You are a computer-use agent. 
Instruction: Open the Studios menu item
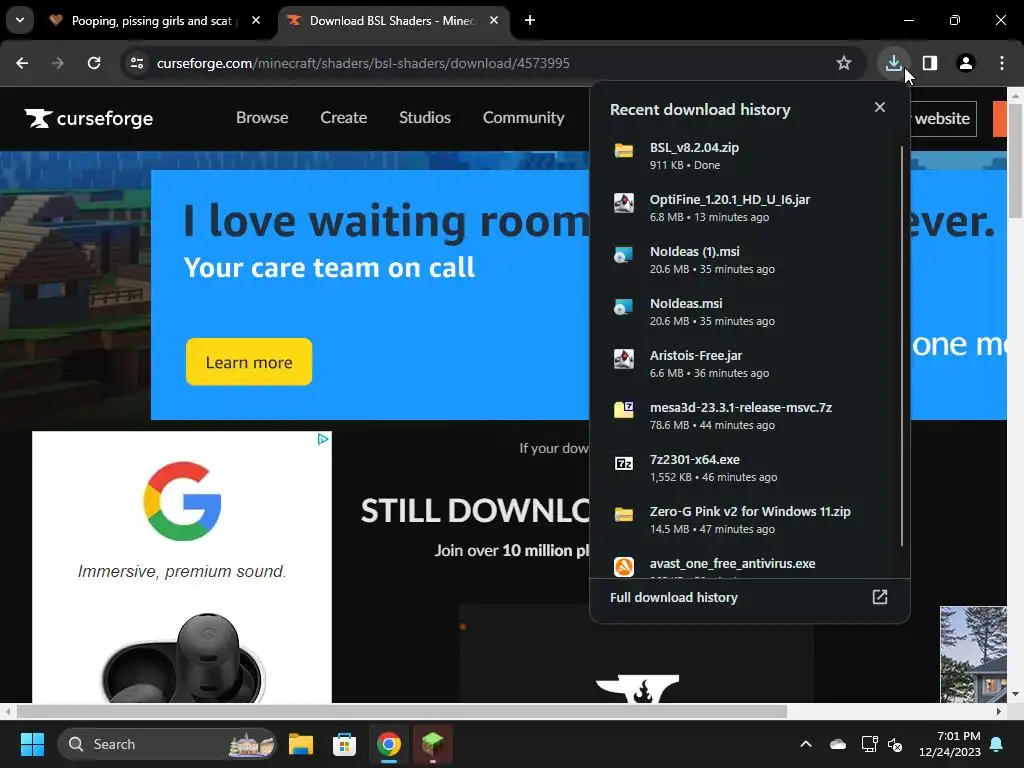(x=424, y=118)
